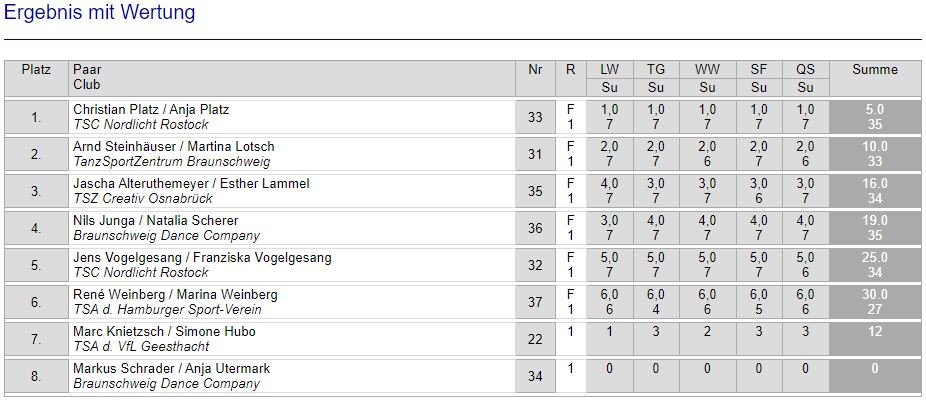The width and height of the screenshot is (926, 400).
Task: Click start number 37 cell
Action: (x=535, y=302)
